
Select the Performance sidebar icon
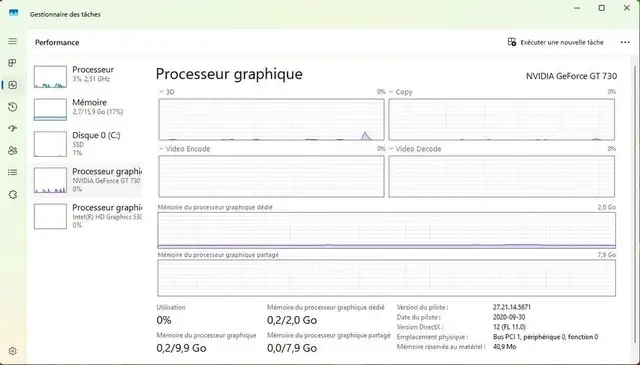[x=13, y=85]
